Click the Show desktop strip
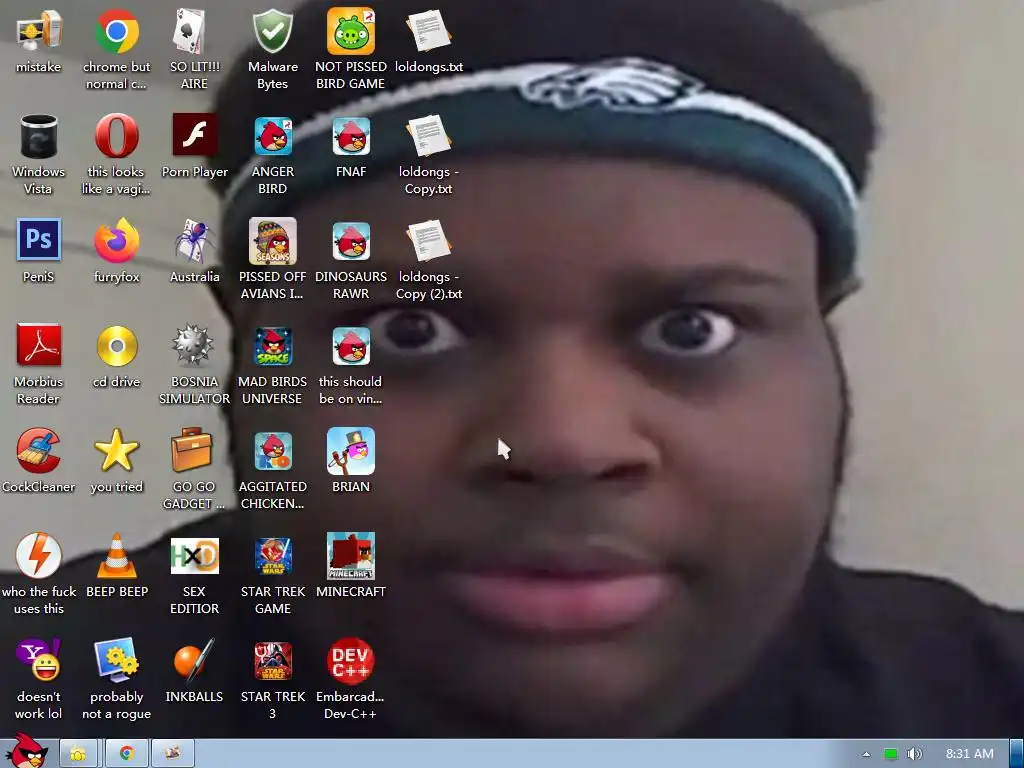Viewport: 1024px width, 768px height. point(1017,754)
